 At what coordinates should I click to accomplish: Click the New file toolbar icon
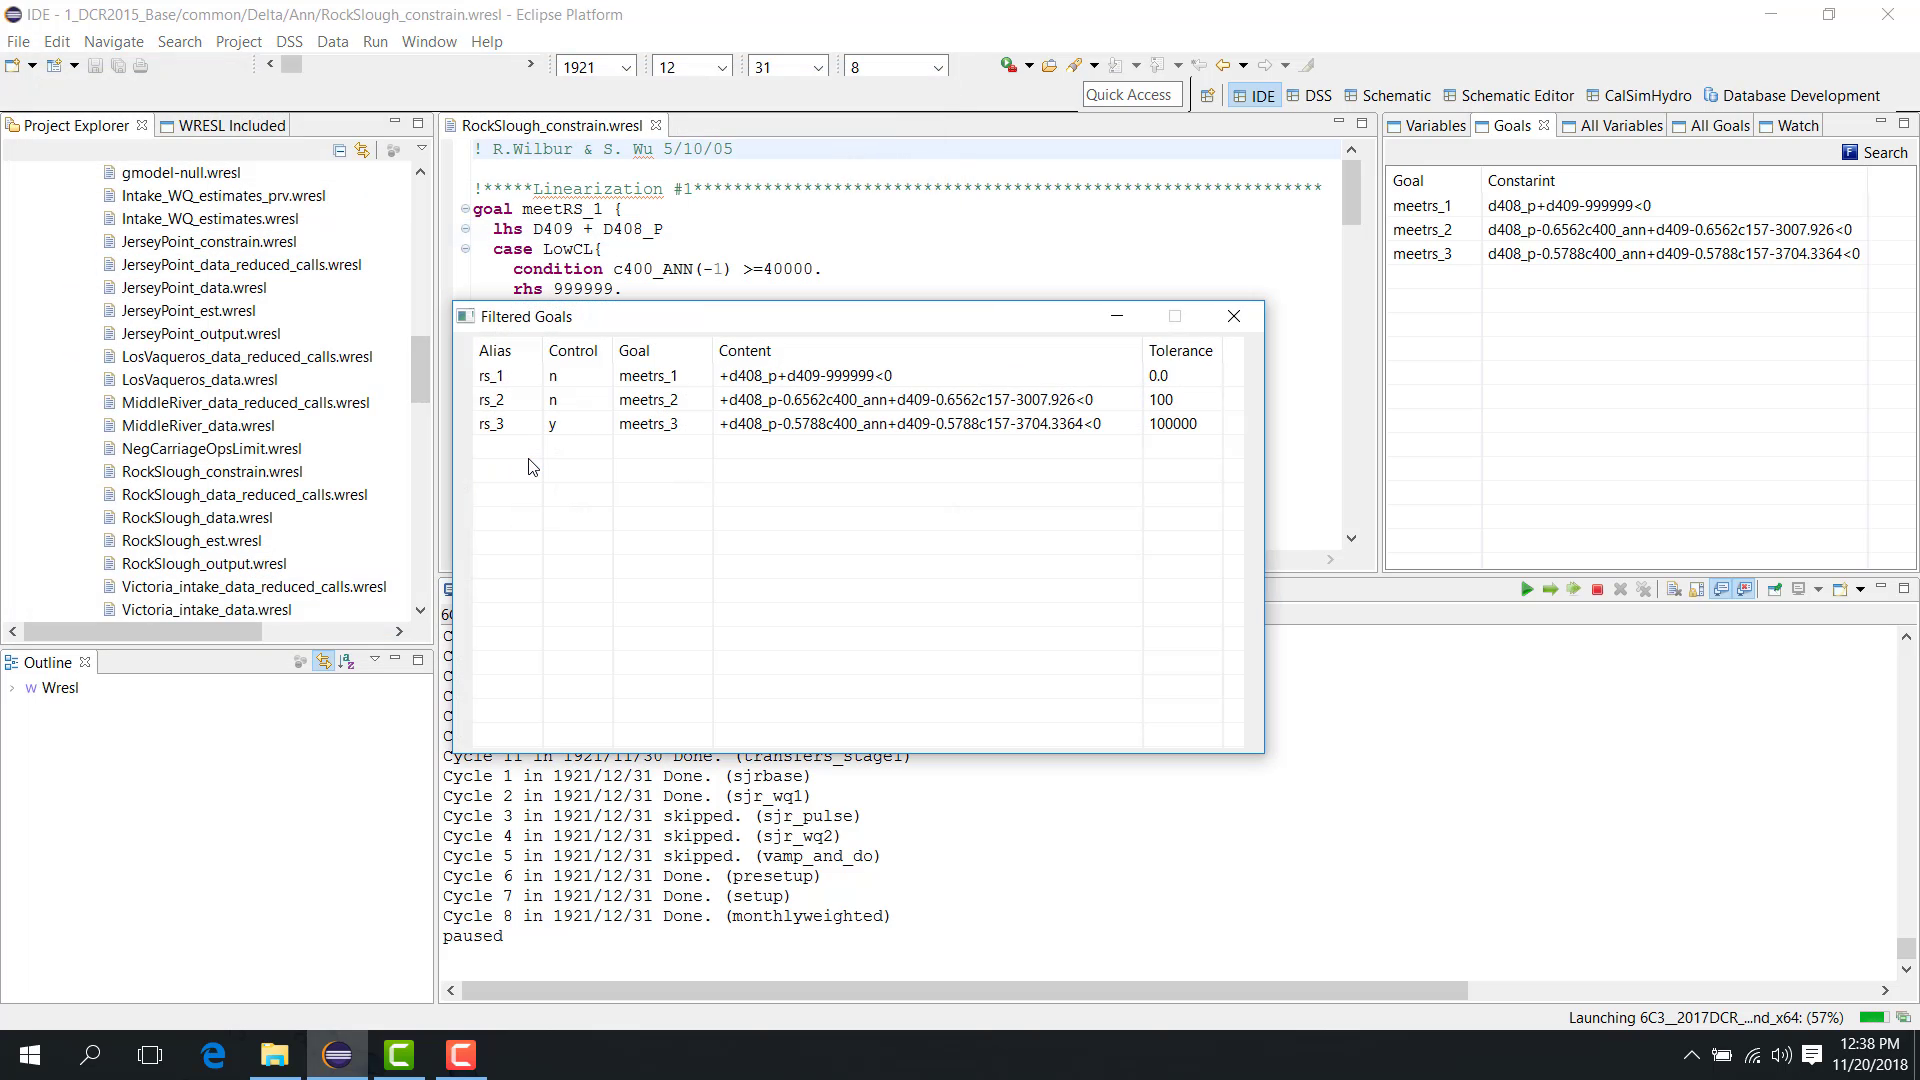point(12,66)
